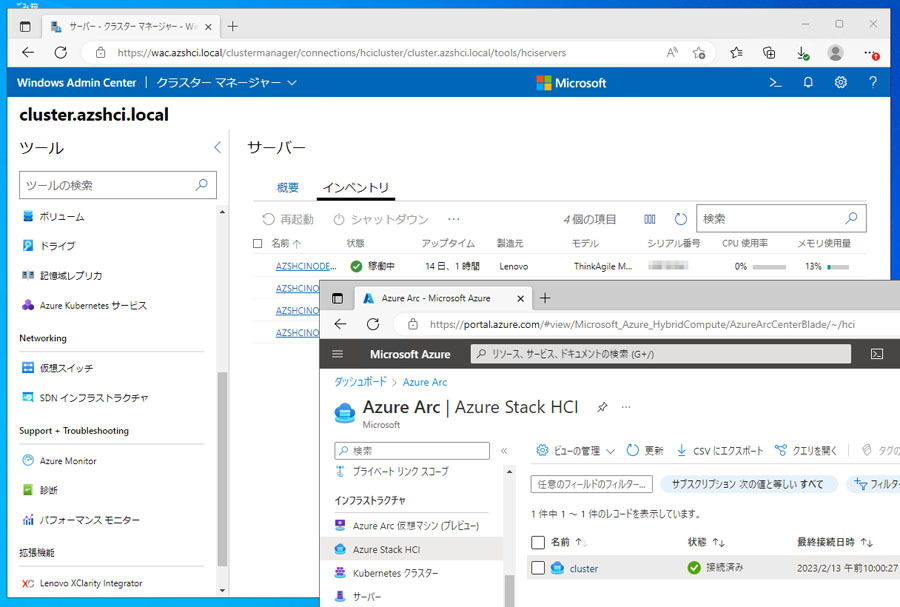Click the tools sidebar vertical scrollbar
The image size is (900, 607).
[222, 469]
